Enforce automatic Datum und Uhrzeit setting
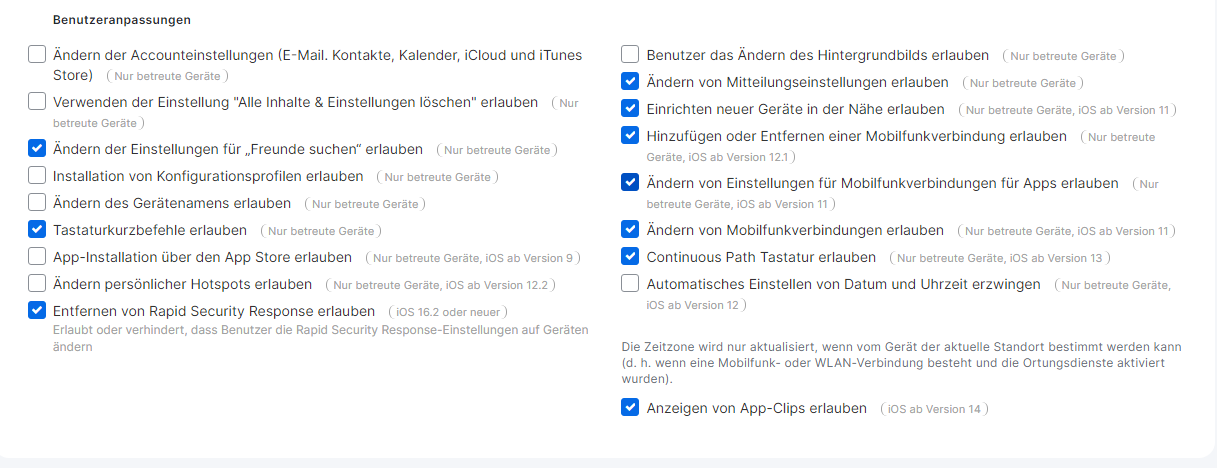 630,284
